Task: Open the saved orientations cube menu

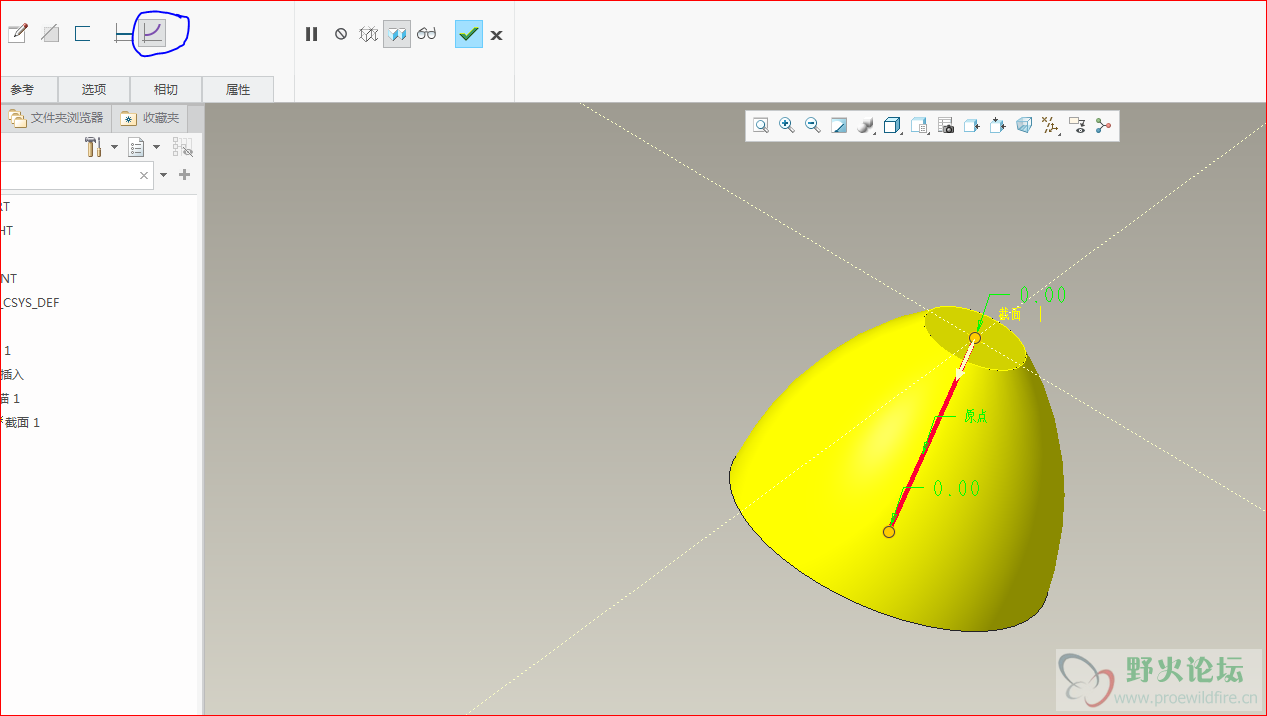Action: [x=893, y=125]
